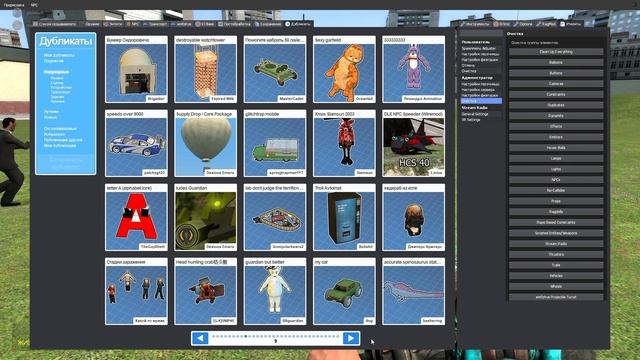Pick the speeds over 9000 car dupe
640x360 pixels.
[x=136, y=143]
